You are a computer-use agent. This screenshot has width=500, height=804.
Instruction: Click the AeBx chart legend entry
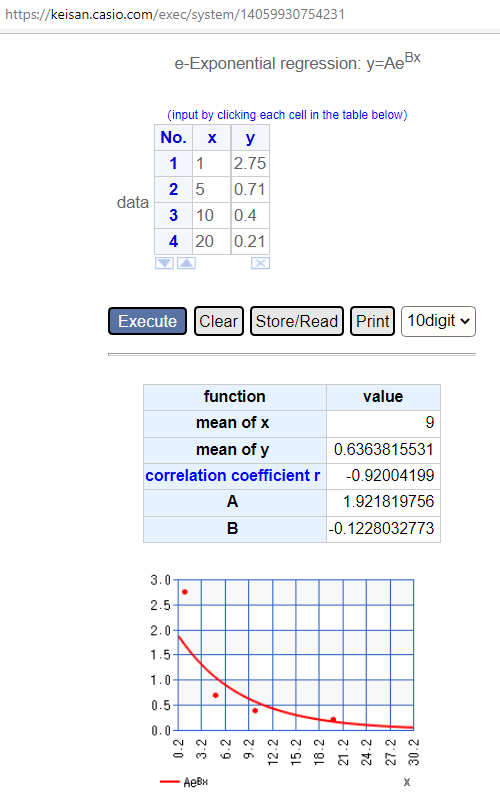[184, 782]
